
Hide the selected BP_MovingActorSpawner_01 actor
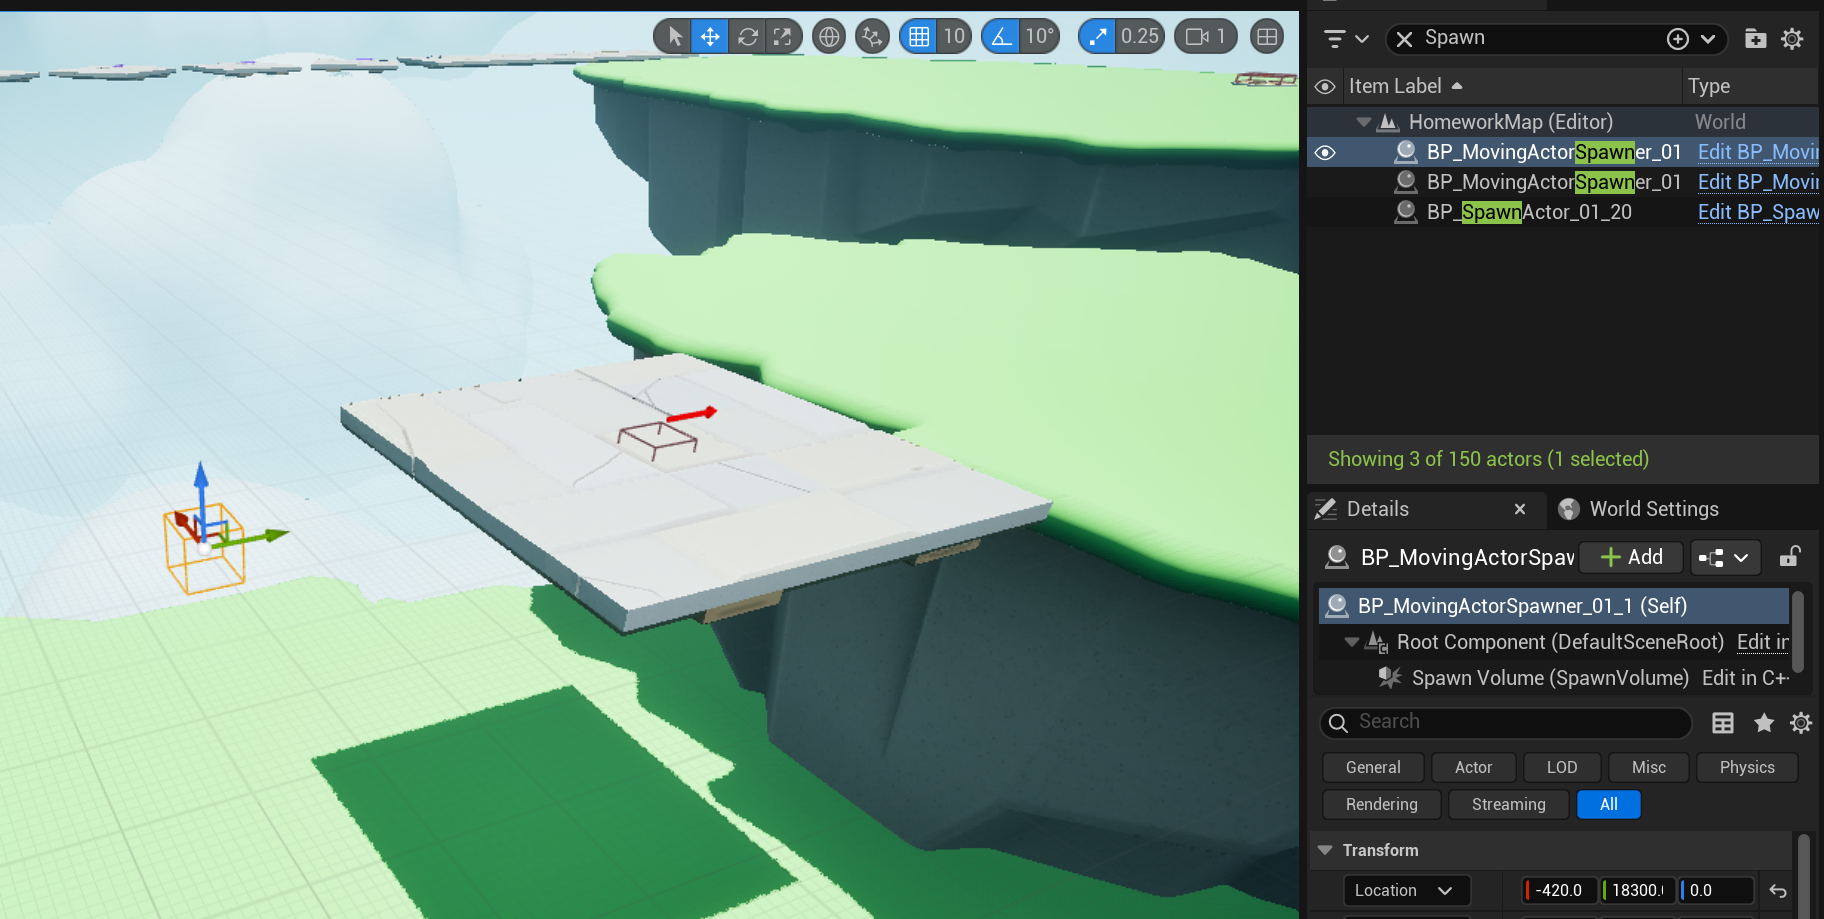pos(1325,152)
